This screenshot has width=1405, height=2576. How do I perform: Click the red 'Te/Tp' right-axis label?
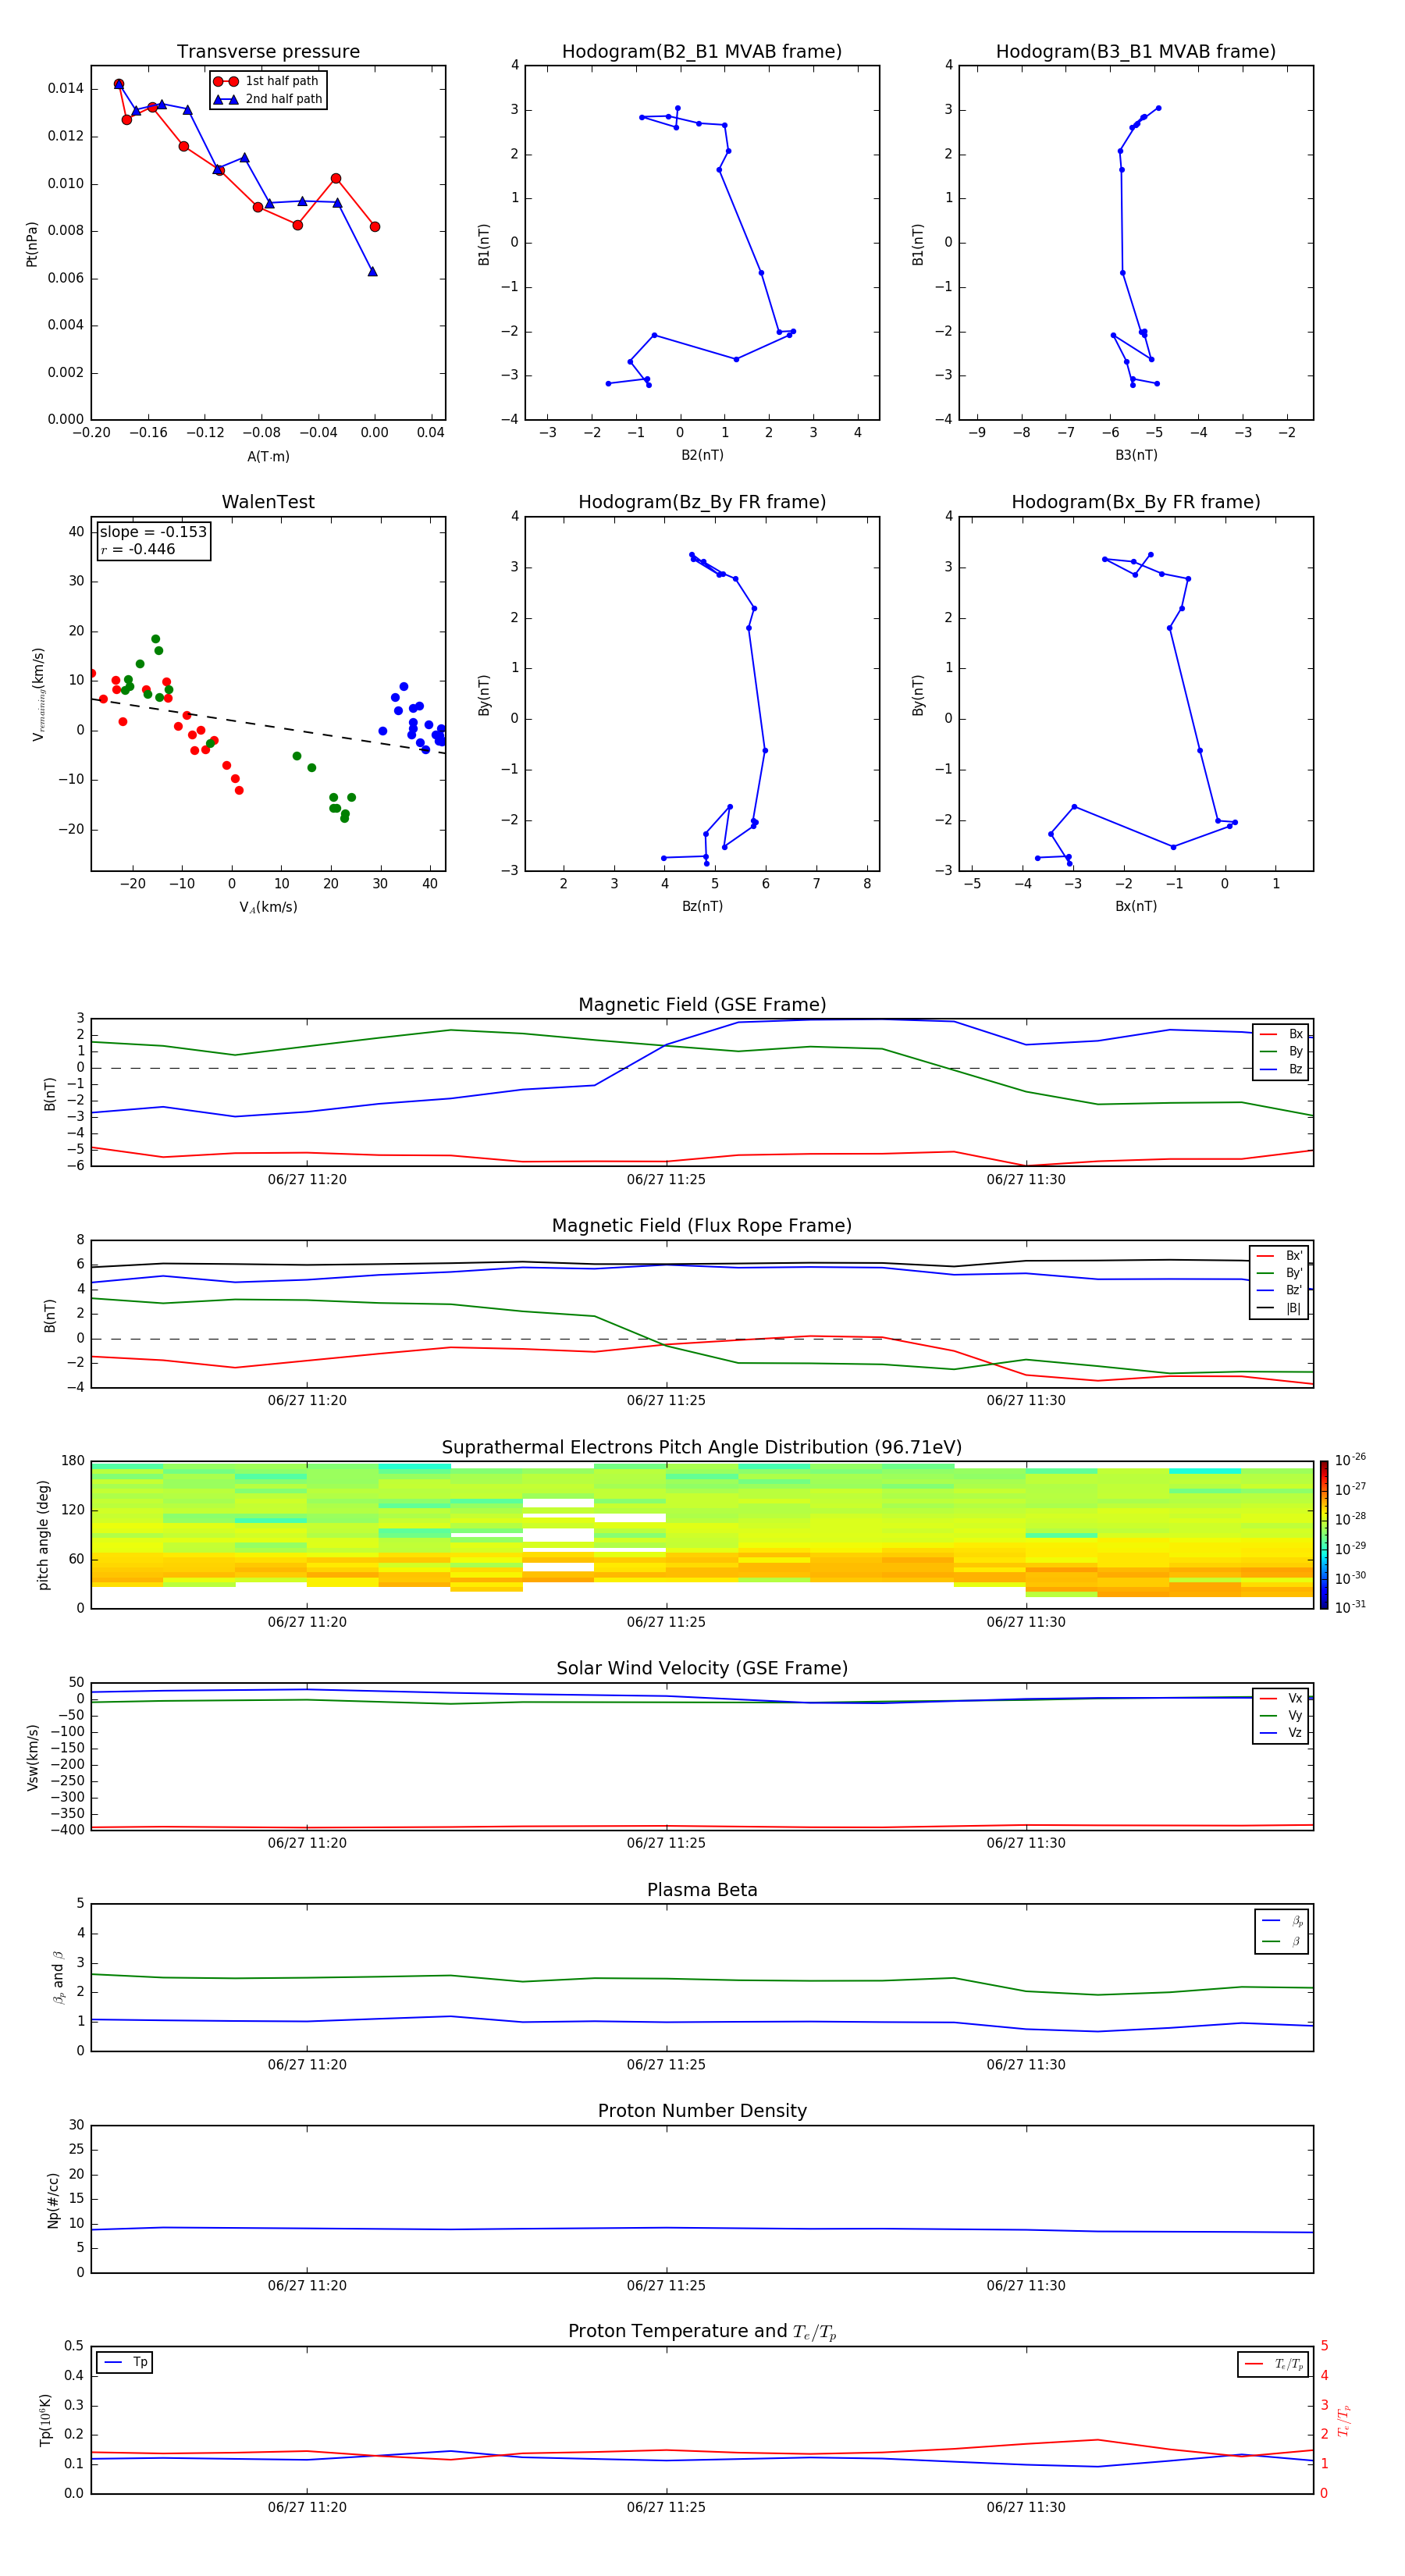(x=1344, y=2420)
